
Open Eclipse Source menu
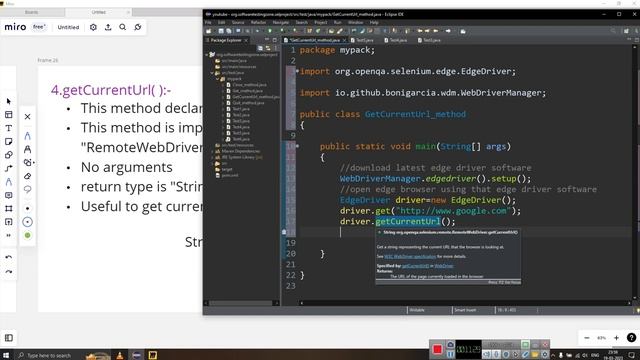pos(238,22)
